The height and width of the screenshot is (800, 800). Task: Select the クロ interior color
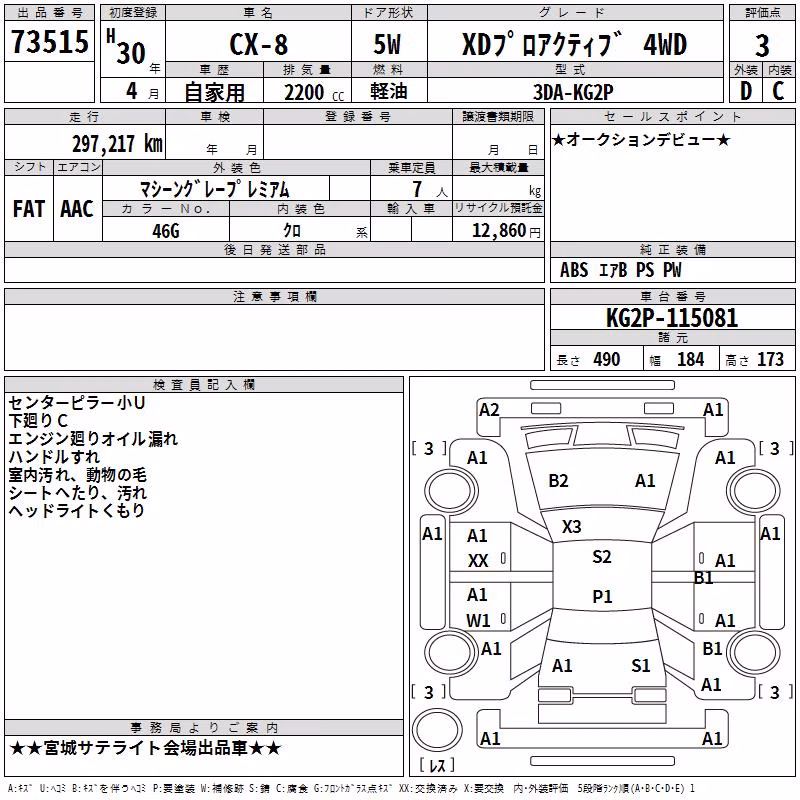[292, 231]
